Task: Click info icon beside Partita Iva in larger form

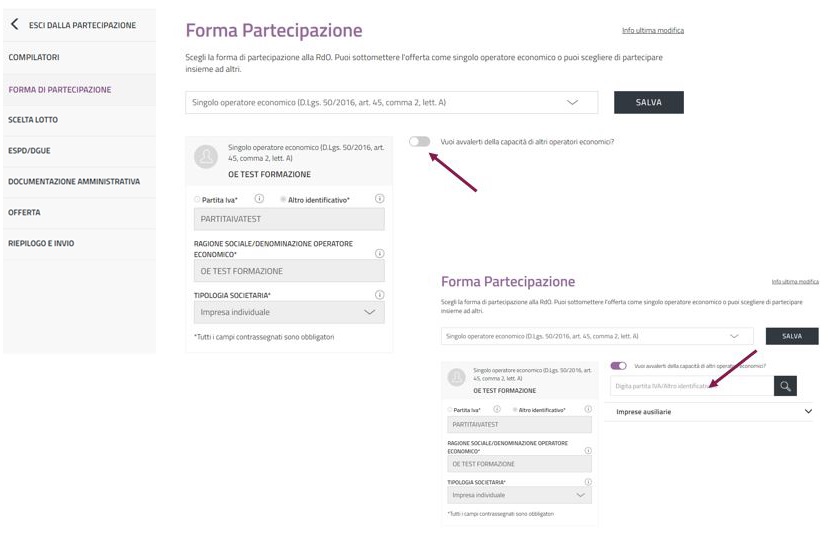Action: click(x=259, y=199)
